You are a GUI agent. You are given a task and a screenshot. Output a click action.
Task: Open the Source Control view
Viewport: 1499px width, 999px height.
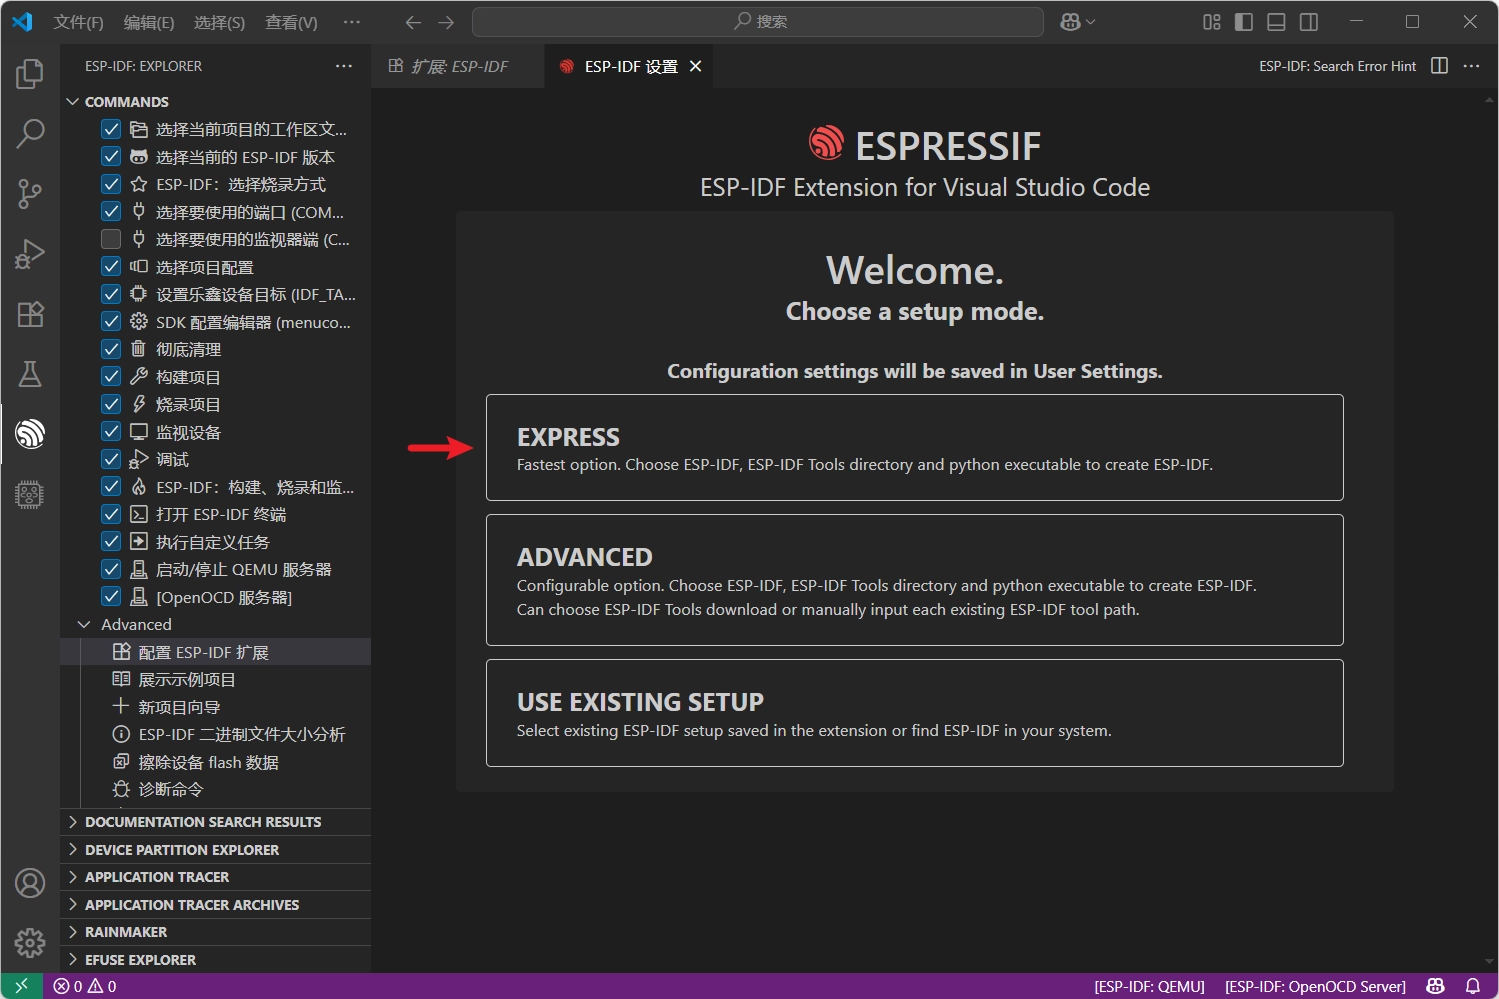pos(30,193)
